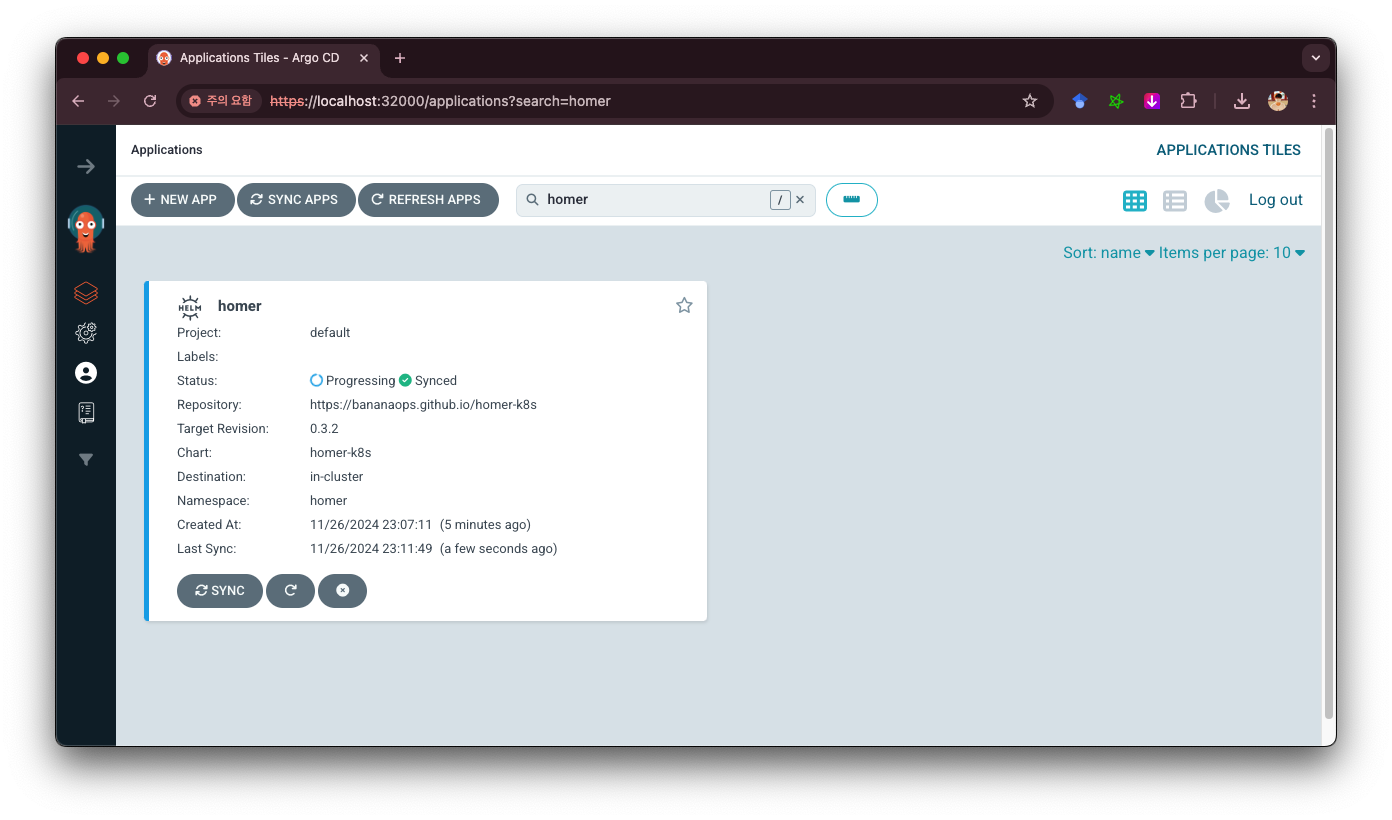Click the slash shortcut hint in search
The height and width of the screenshot is (820, 1392).
point(780,200)
